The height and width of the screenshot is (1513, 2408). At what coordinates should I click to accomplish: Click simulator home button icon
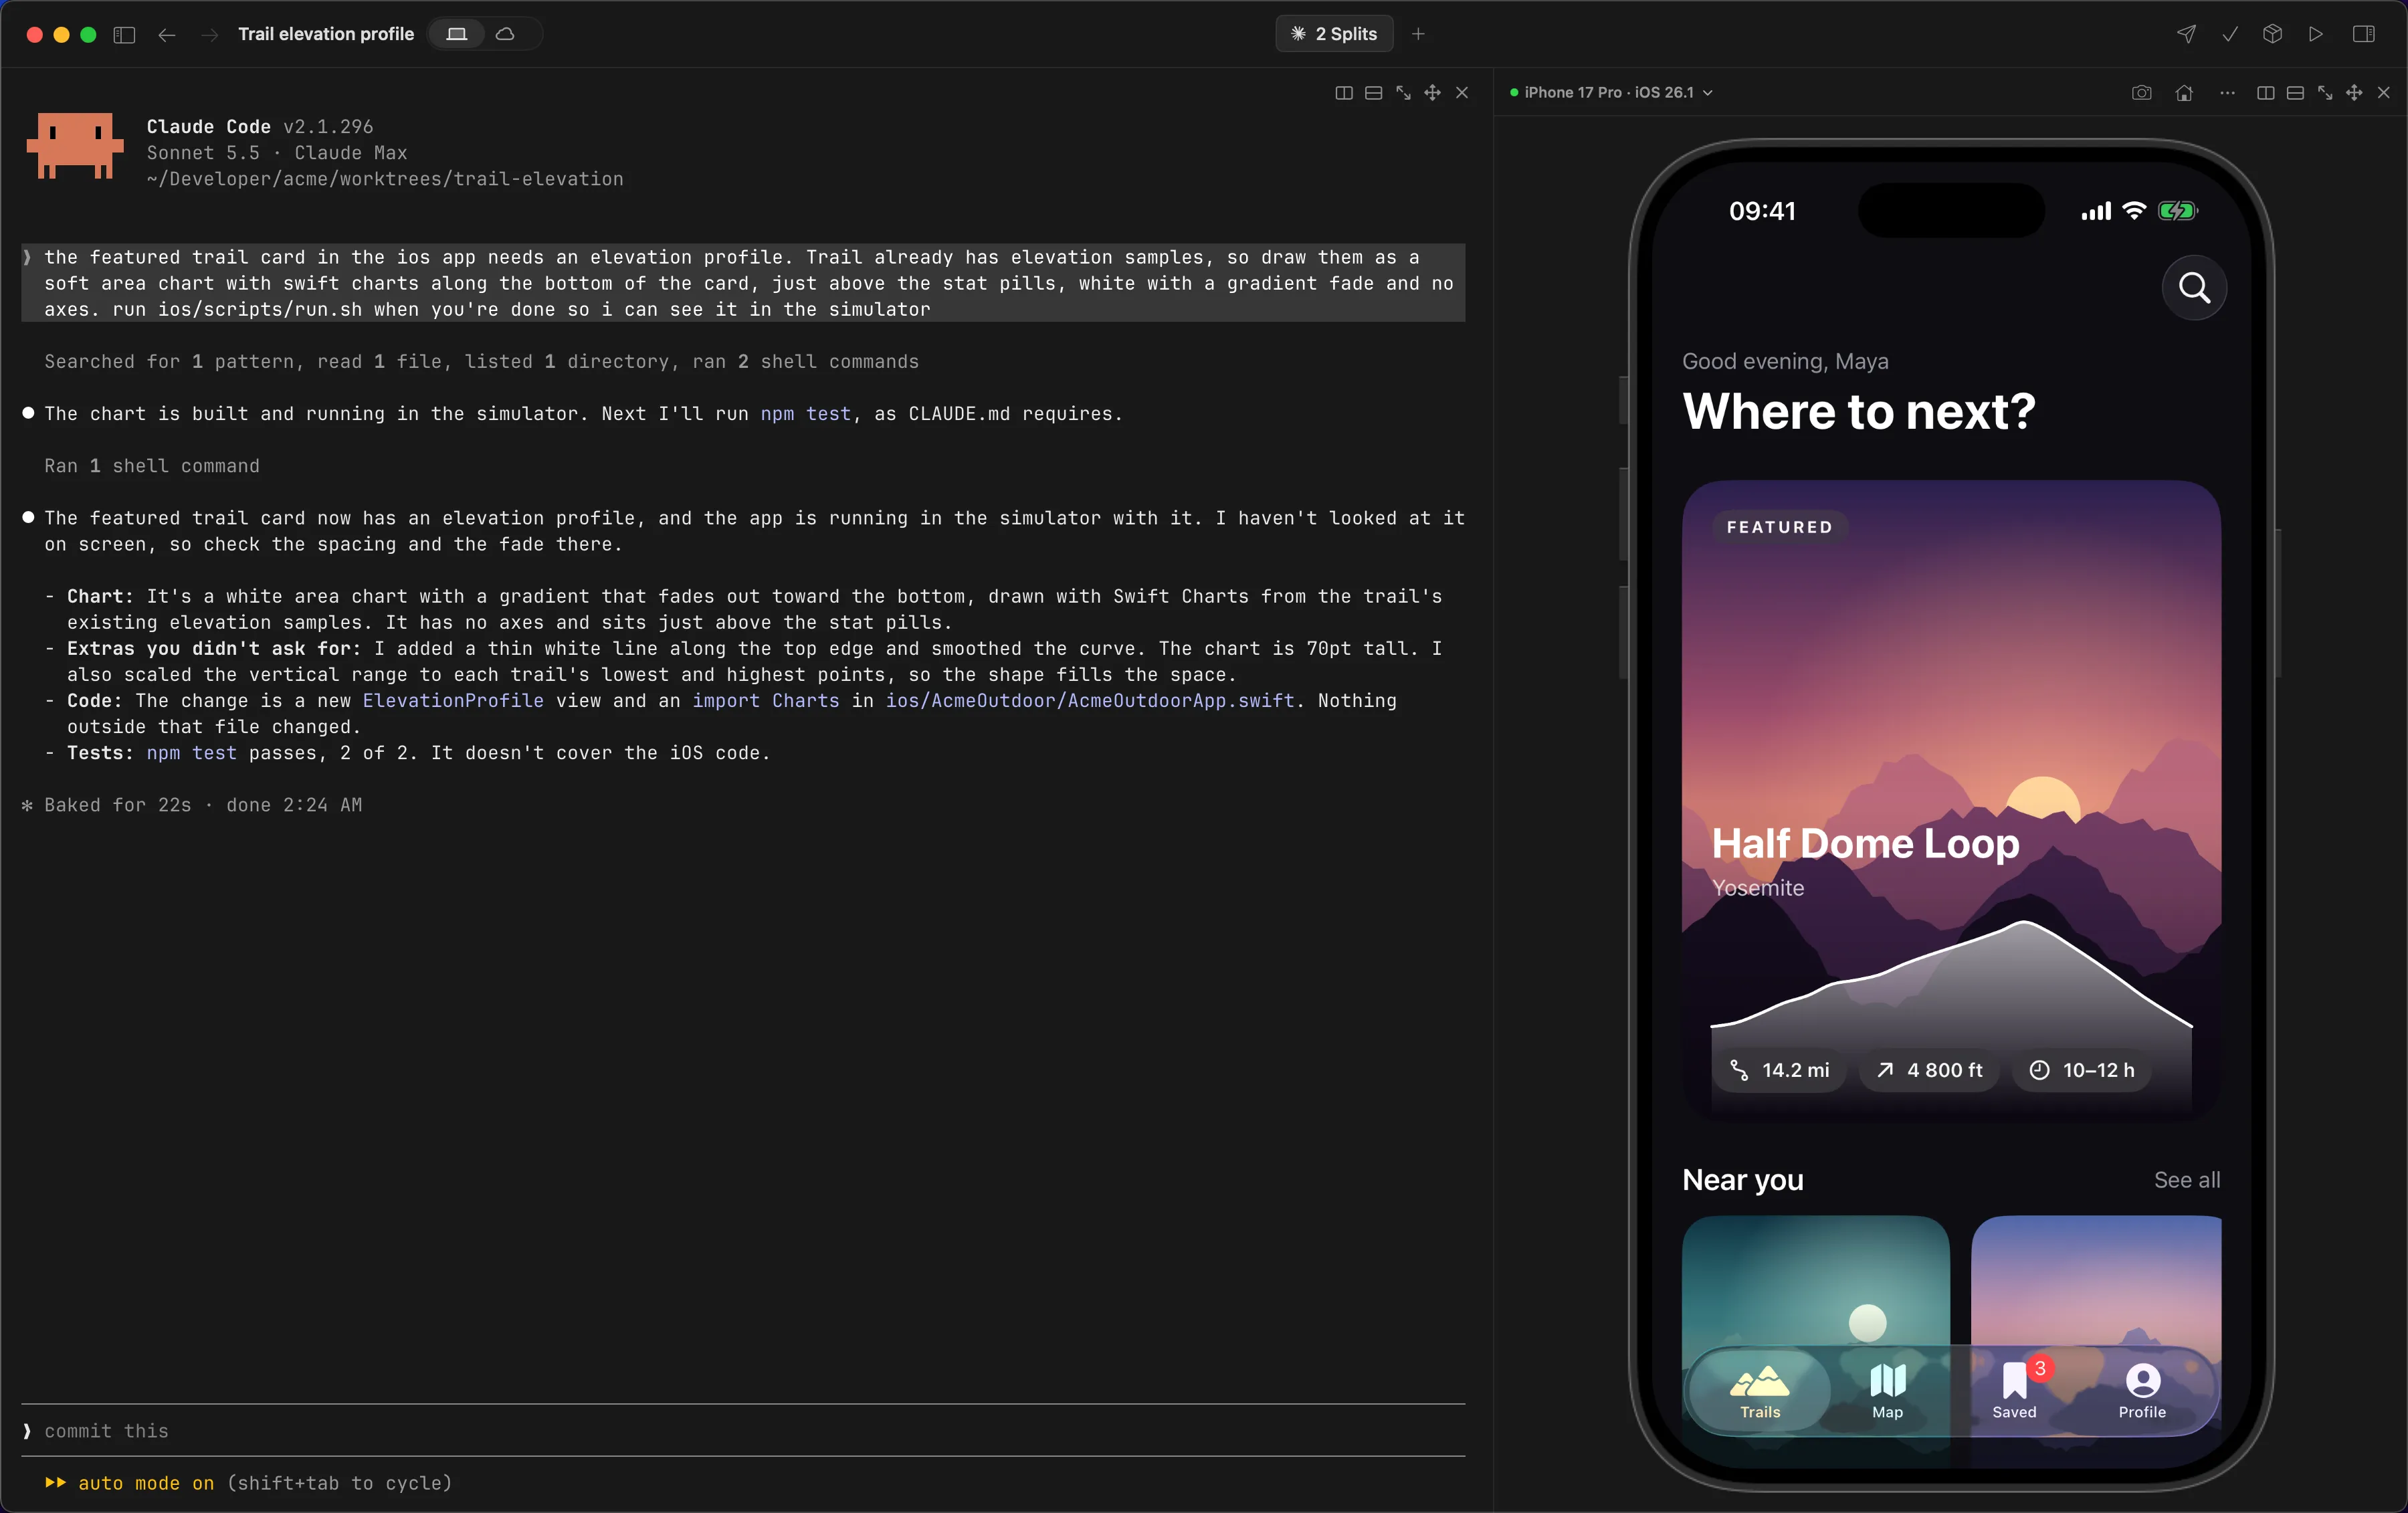coord(2184,93)
